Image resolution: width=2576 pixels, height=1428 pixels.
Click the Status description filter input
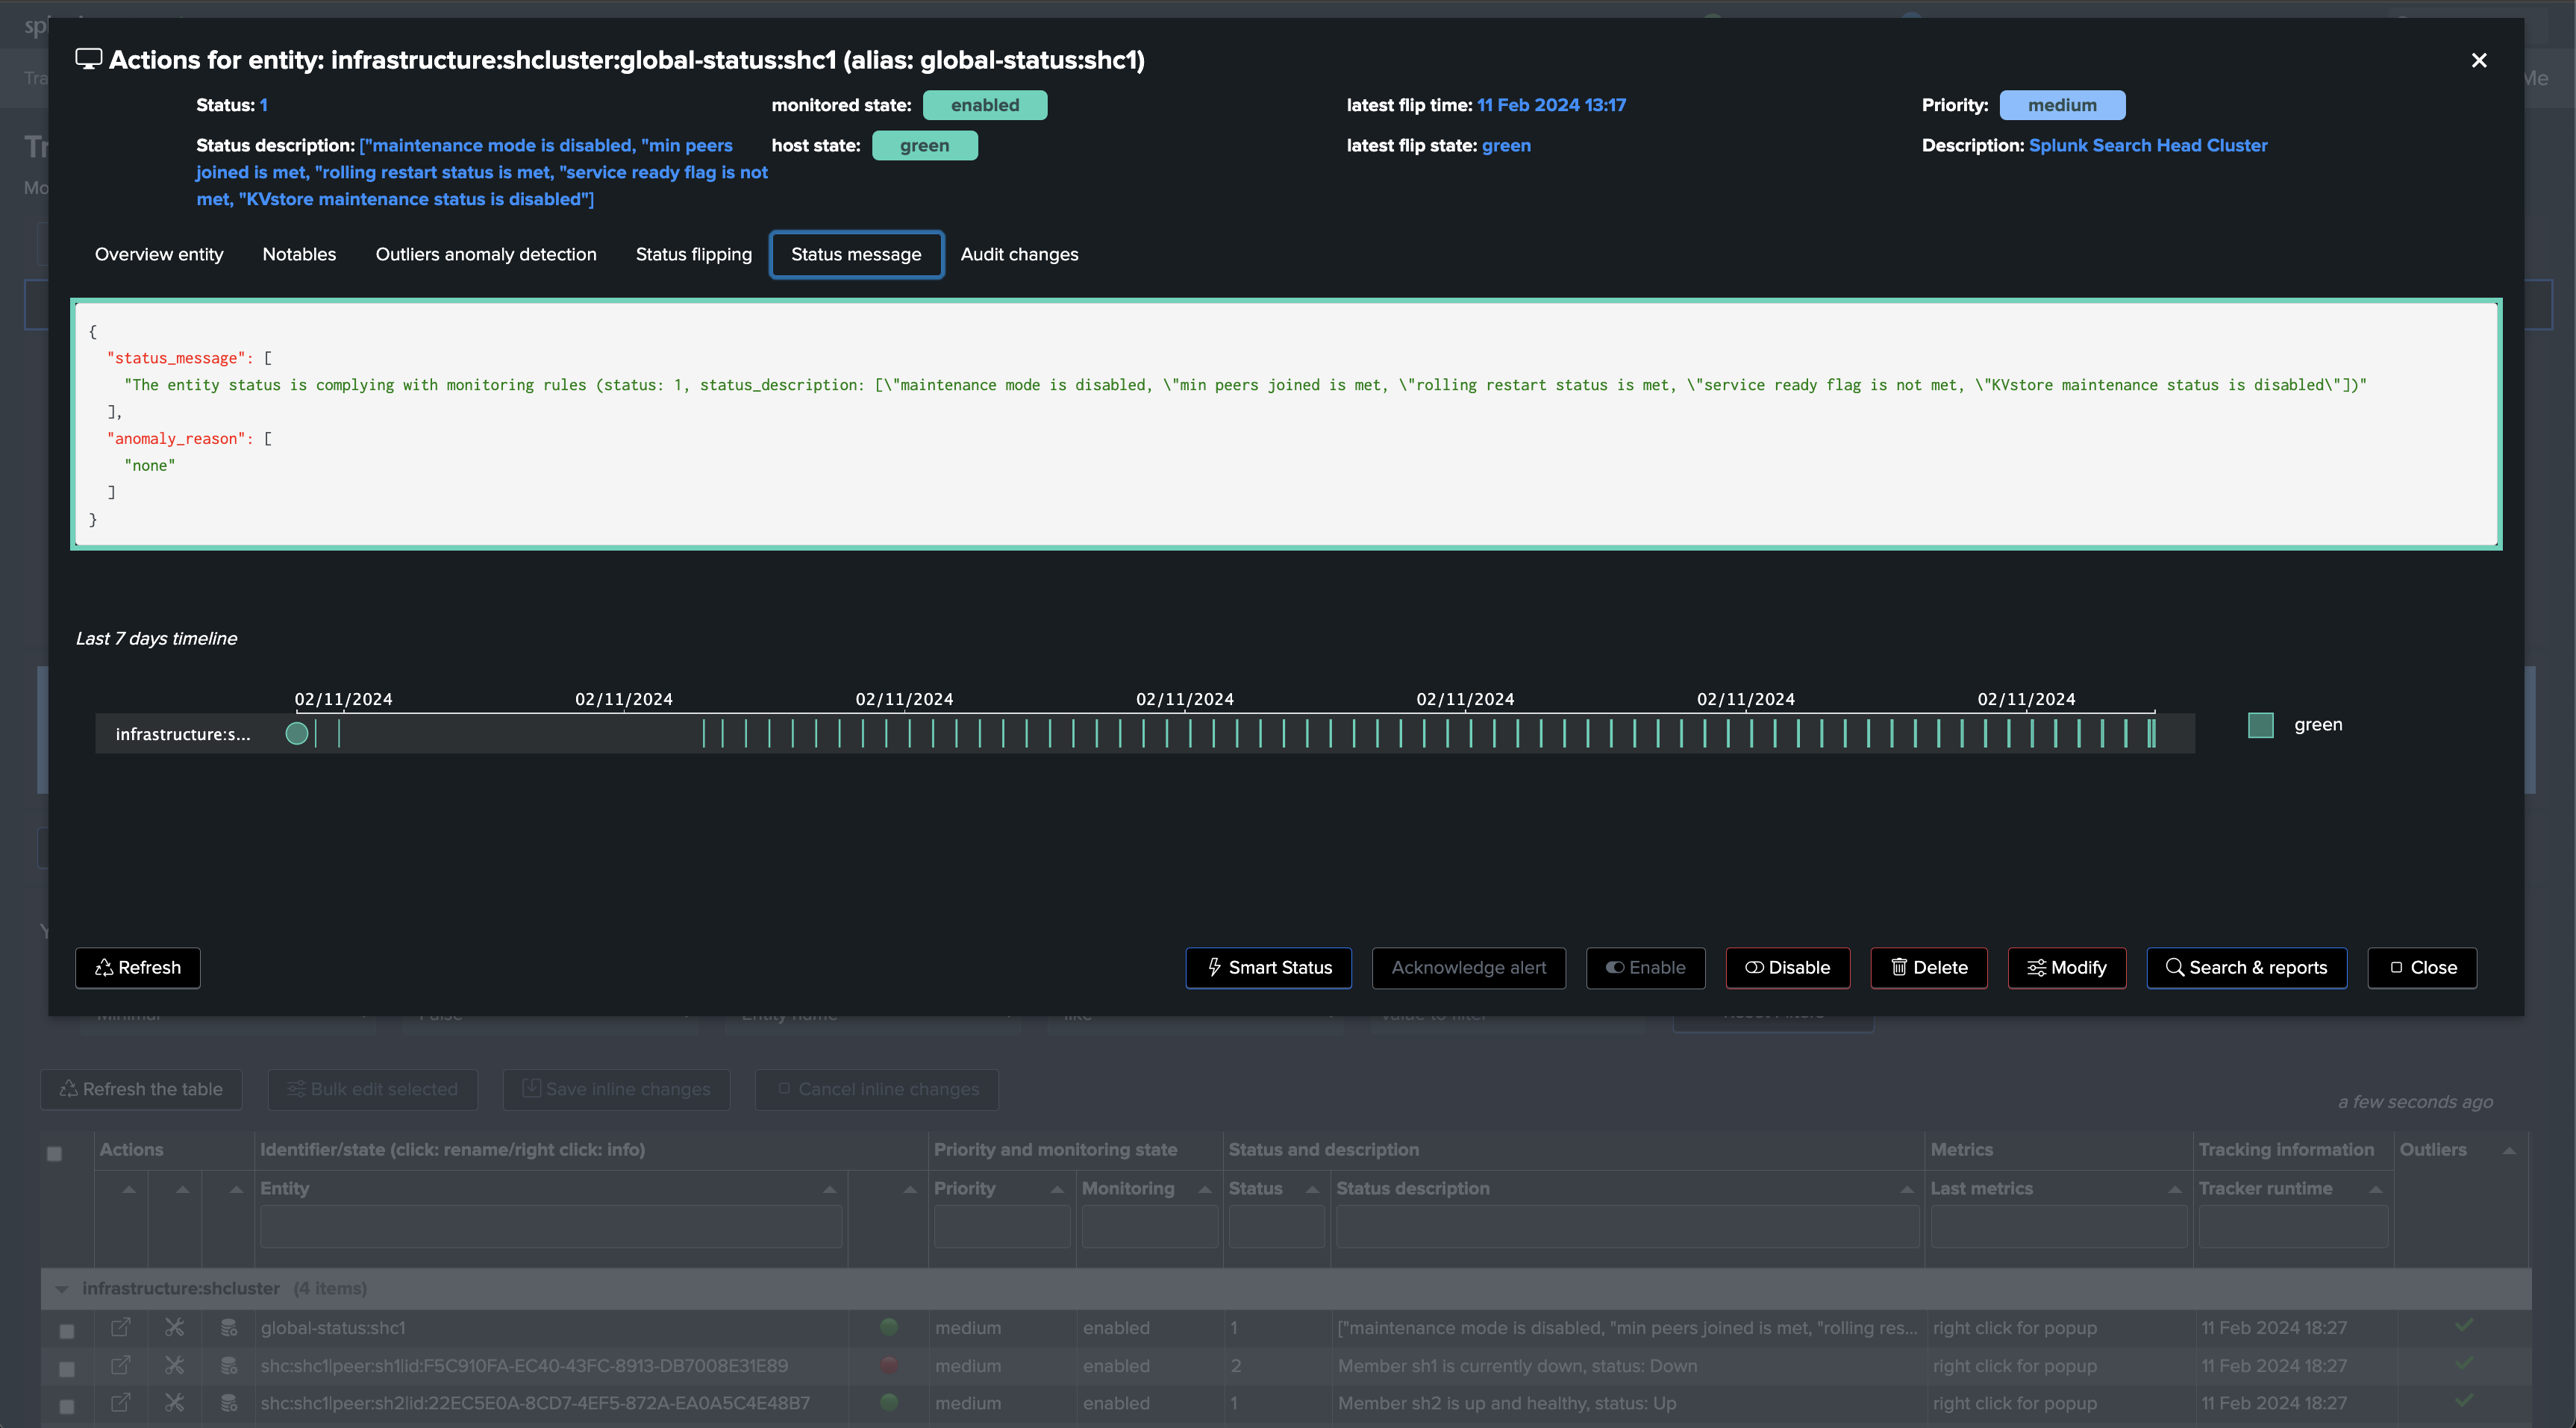coord(1628,1226)
